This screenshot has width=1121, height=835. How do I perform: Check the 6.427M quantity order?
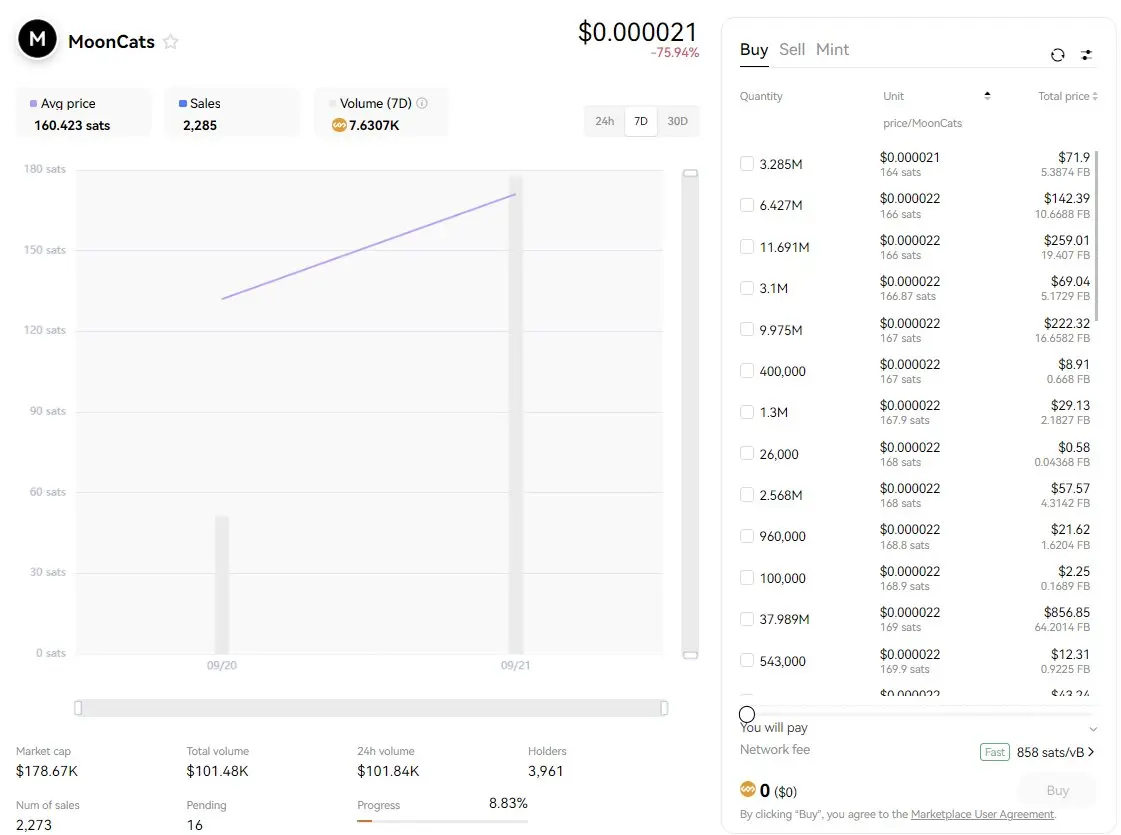pos(747,205)
